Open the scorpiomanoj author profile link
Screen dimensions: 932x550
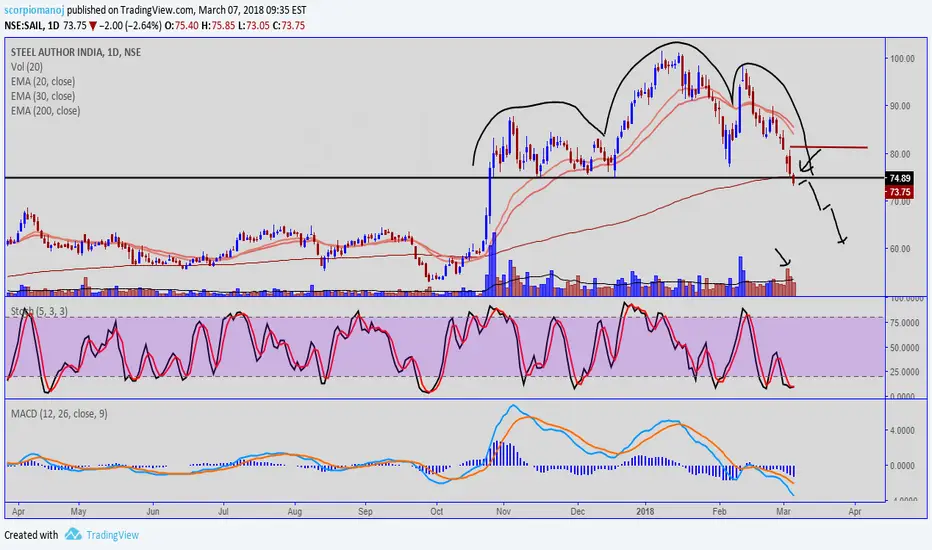pyautogui.click(x=34, y=10)
